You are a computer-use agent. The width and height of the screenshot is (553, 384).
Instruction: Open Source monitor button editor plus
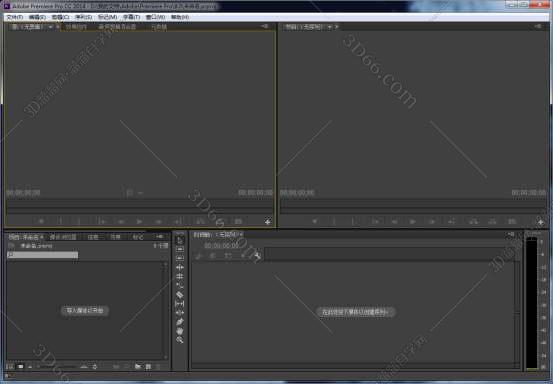268,222
